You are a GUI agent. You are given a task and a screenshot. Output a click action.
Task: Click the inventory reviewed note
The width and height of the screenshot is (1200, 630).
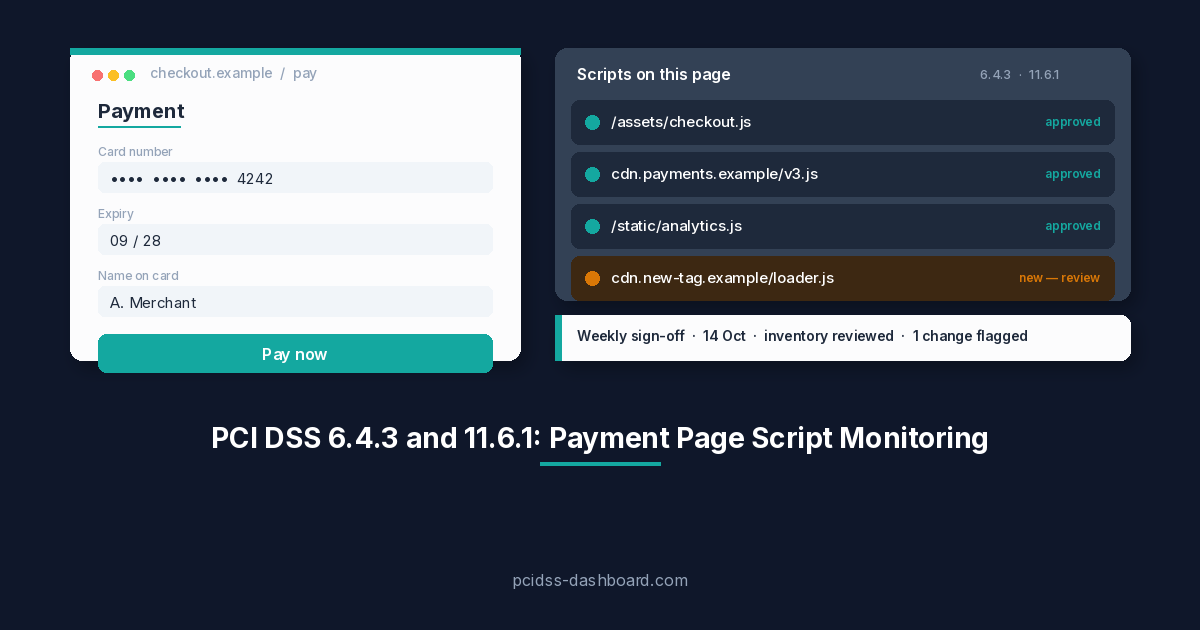[829, 336]
